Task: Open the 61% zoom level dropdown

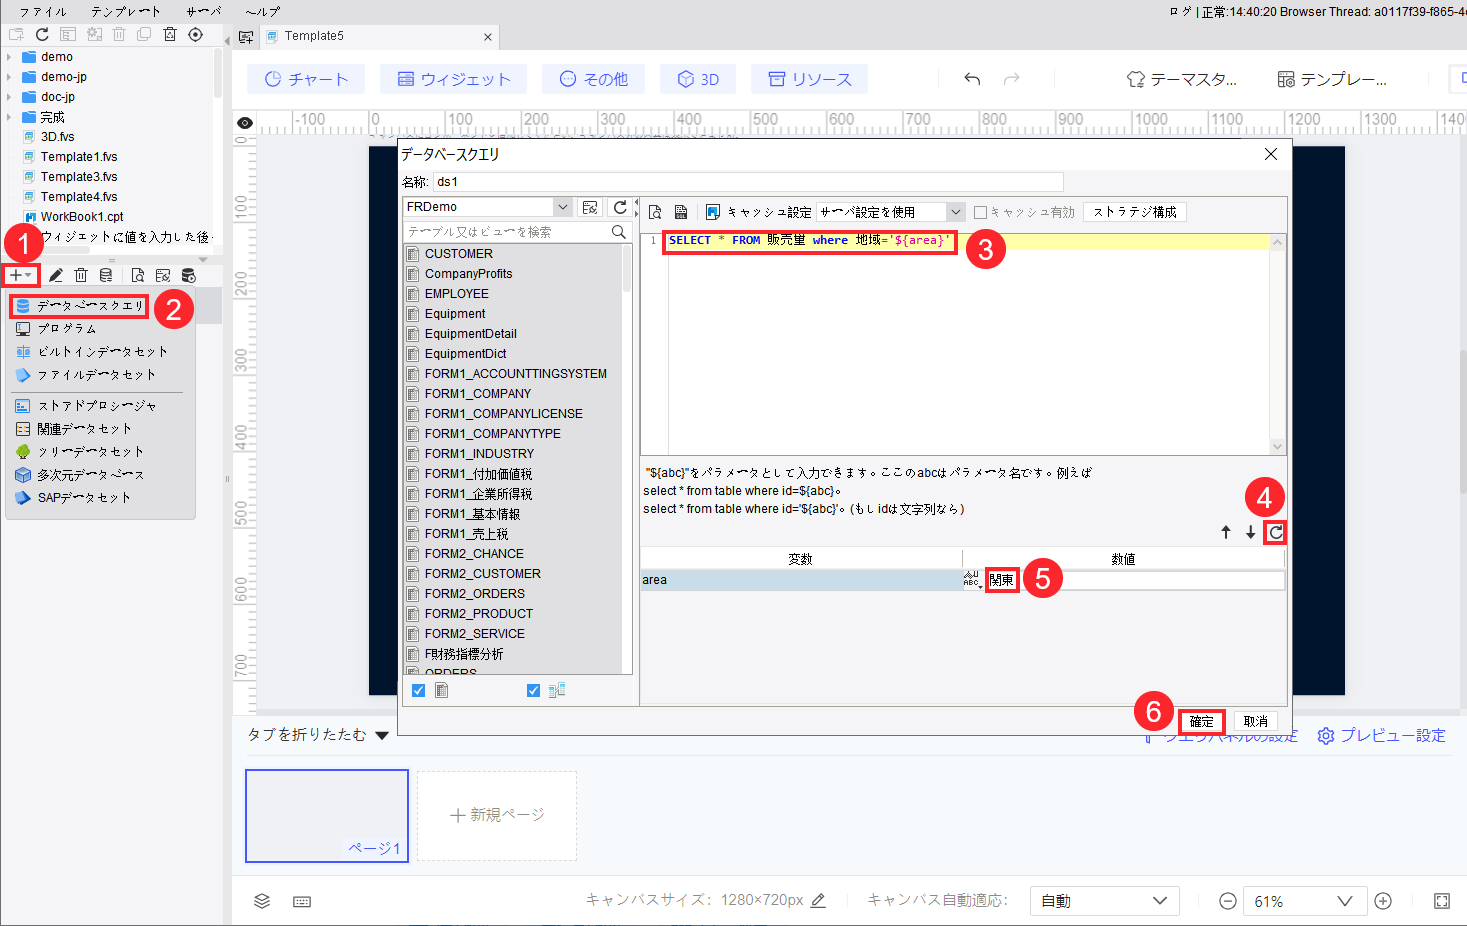Action: pos(1304,901)
